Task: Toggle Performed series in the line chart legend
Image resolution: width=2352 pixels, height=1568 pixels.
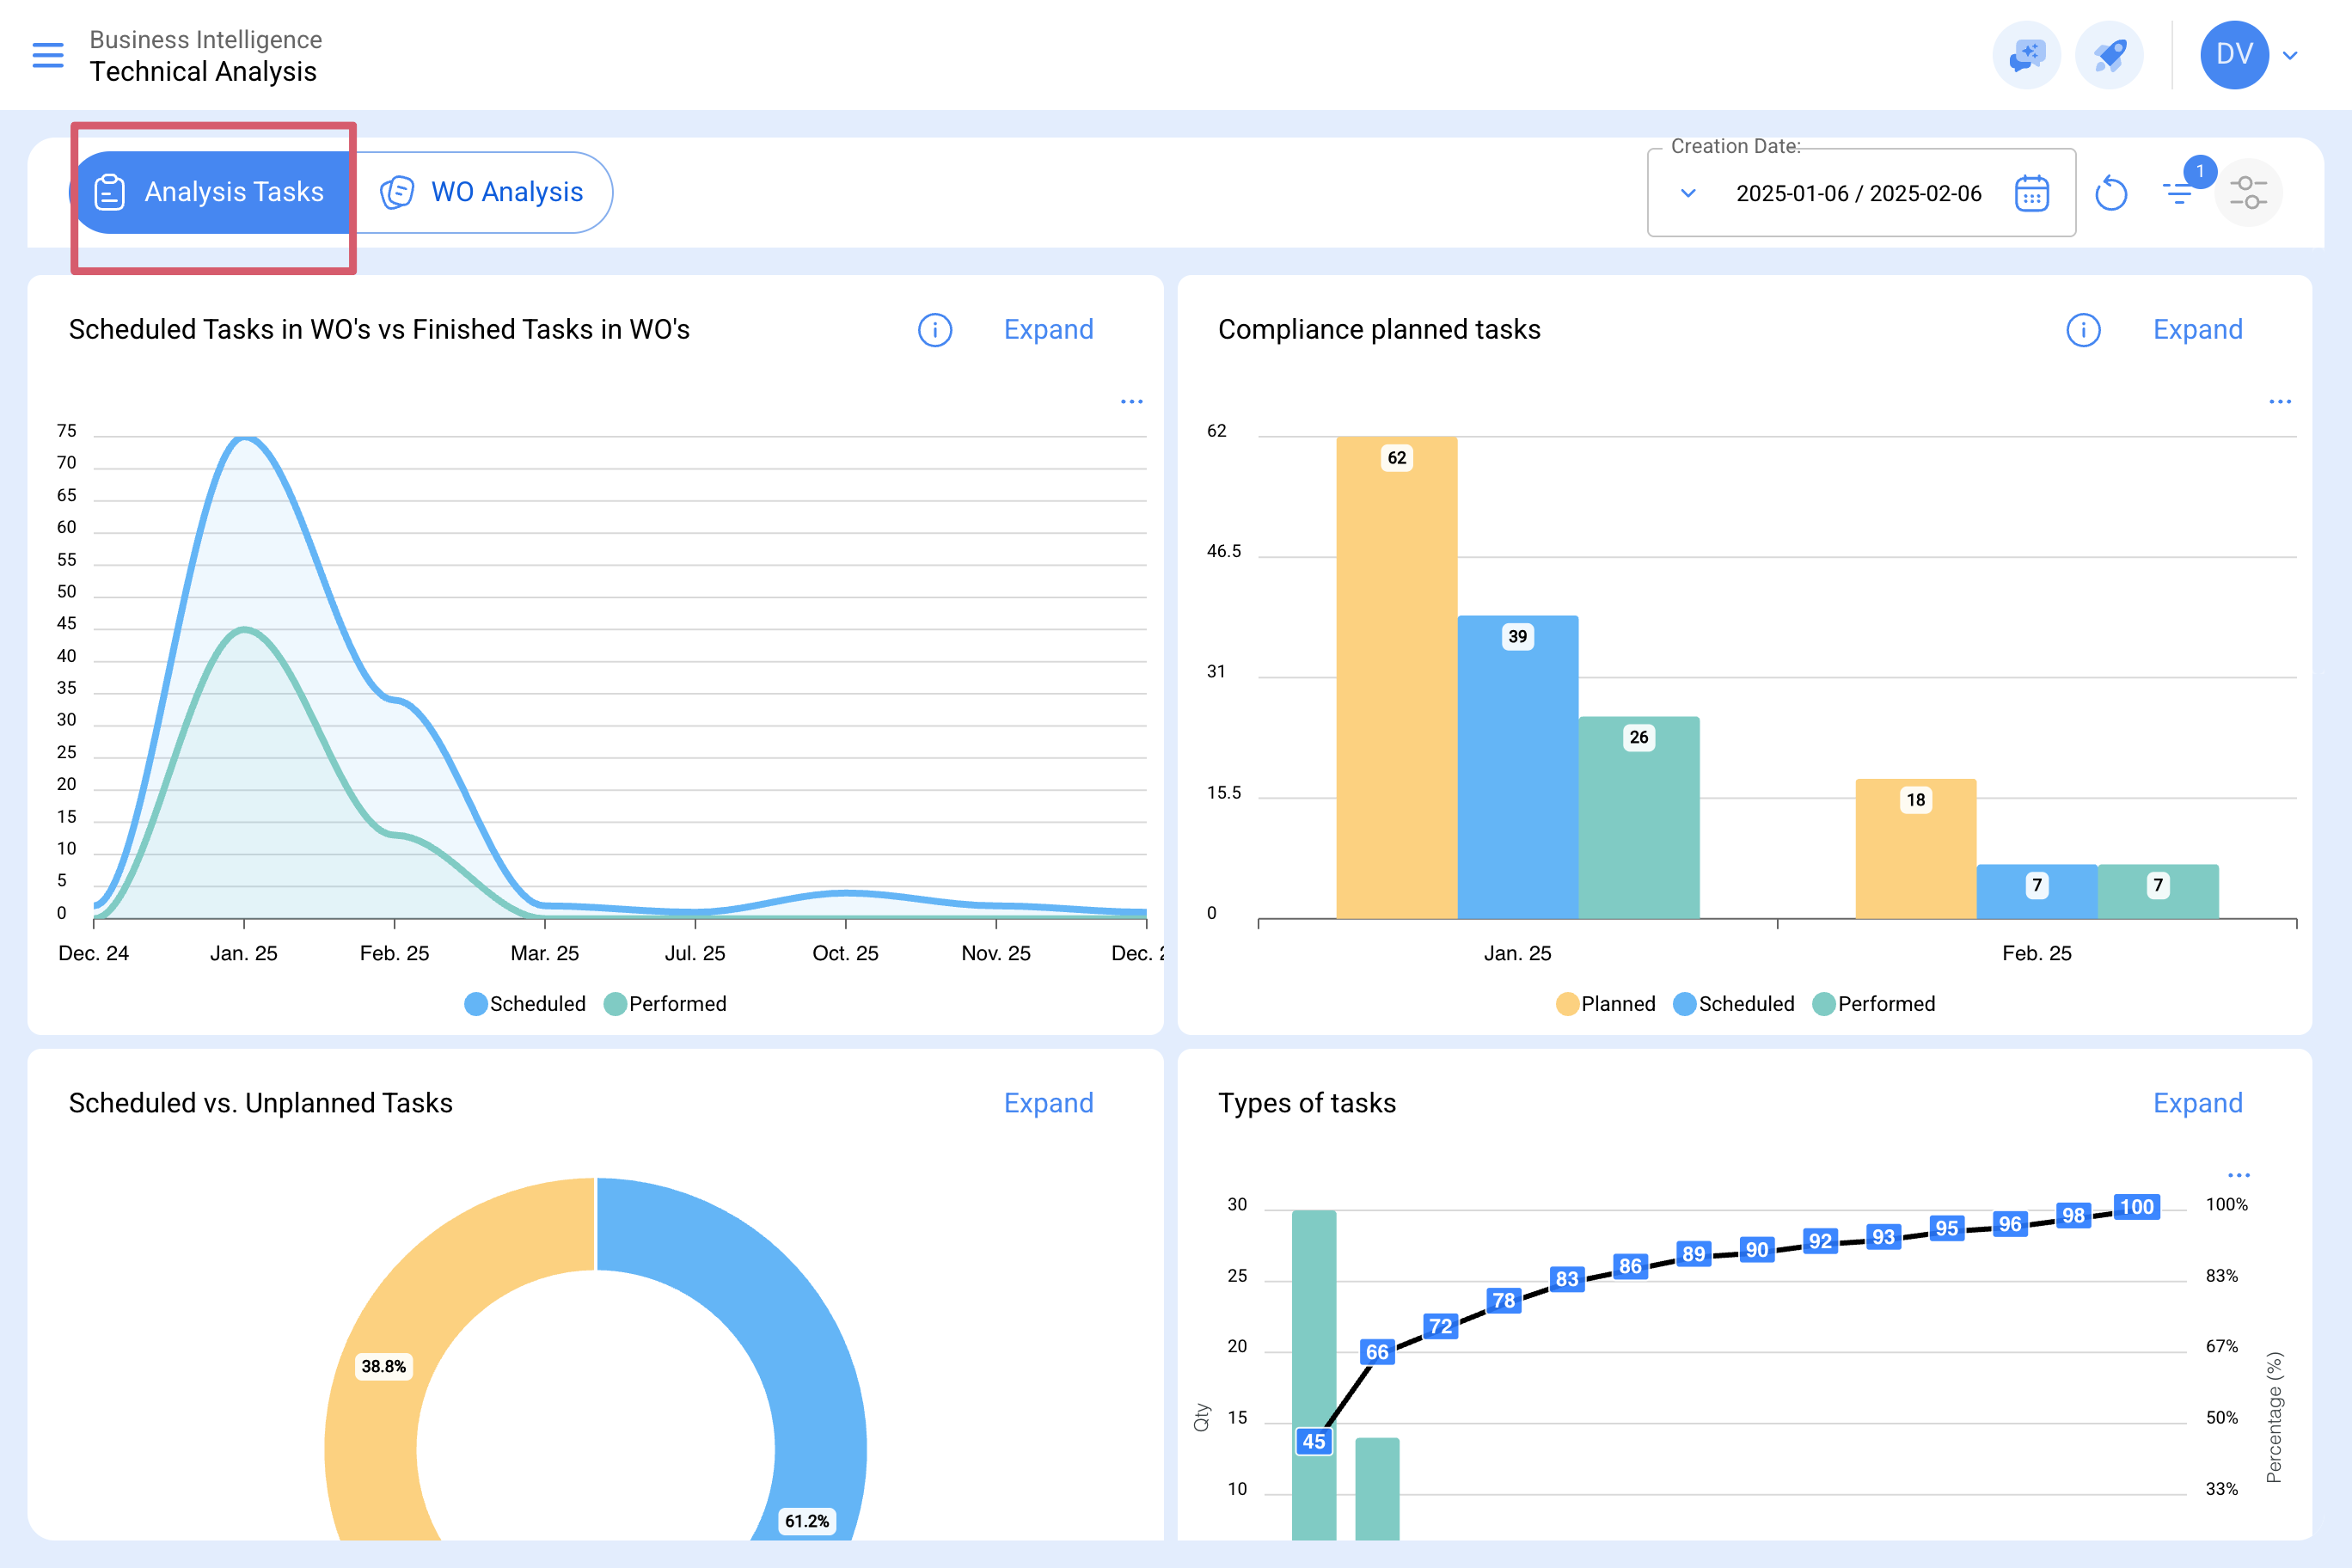Action: [666, 1004]
